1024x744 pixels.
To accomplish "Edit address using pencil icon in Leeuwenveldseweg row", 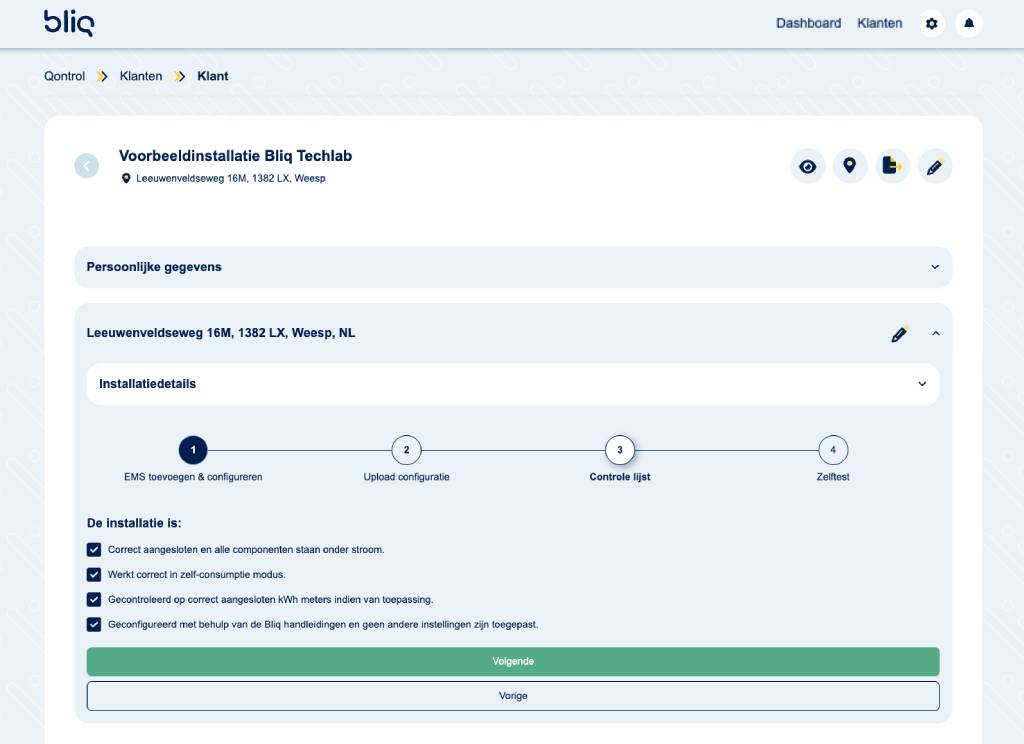I will click(x=899, y=334).
